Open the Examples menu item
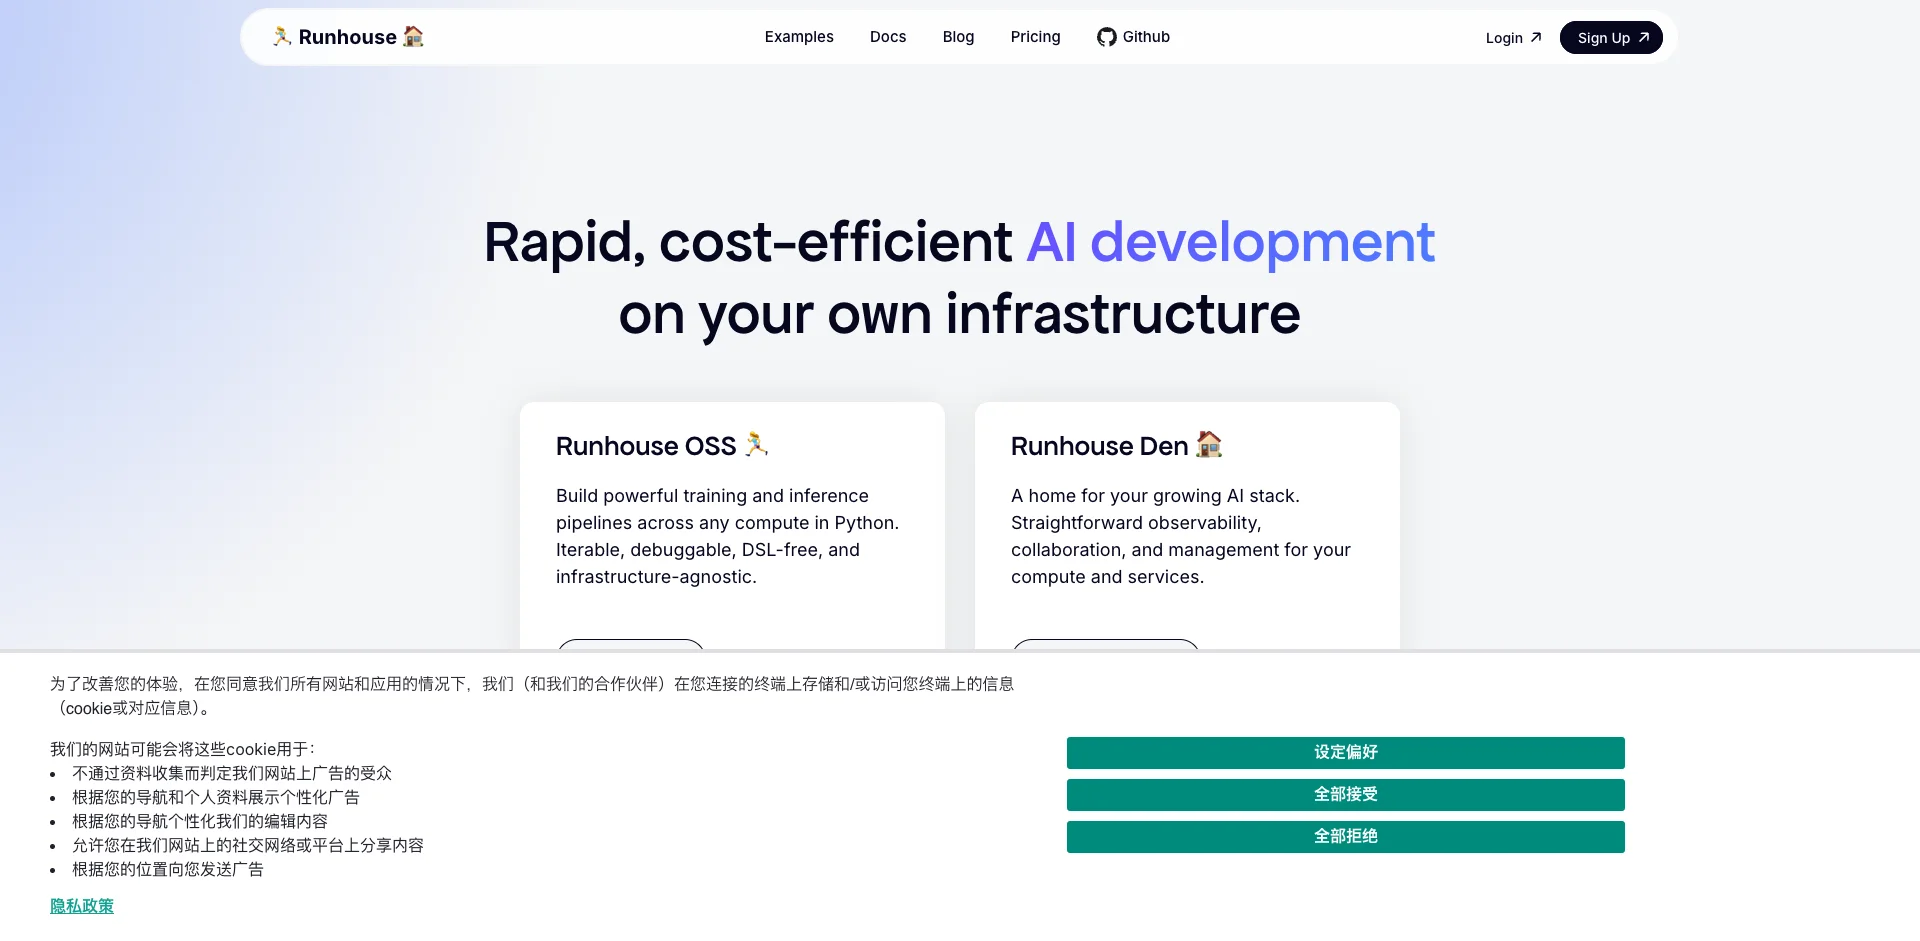The image size is (1920, 941). (799, 37)
